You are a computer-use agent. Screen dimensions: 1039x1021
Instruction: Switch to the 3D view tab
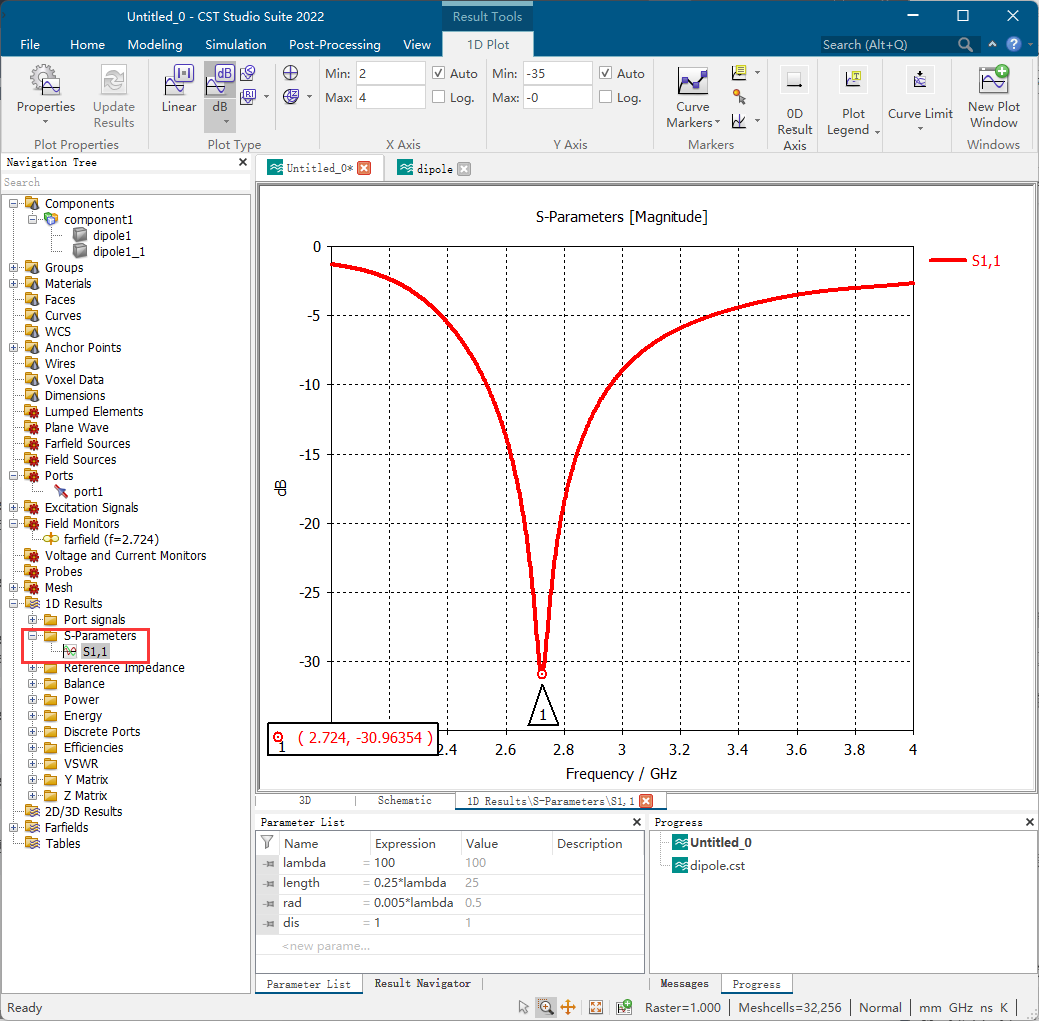click(x=305, y=800)
